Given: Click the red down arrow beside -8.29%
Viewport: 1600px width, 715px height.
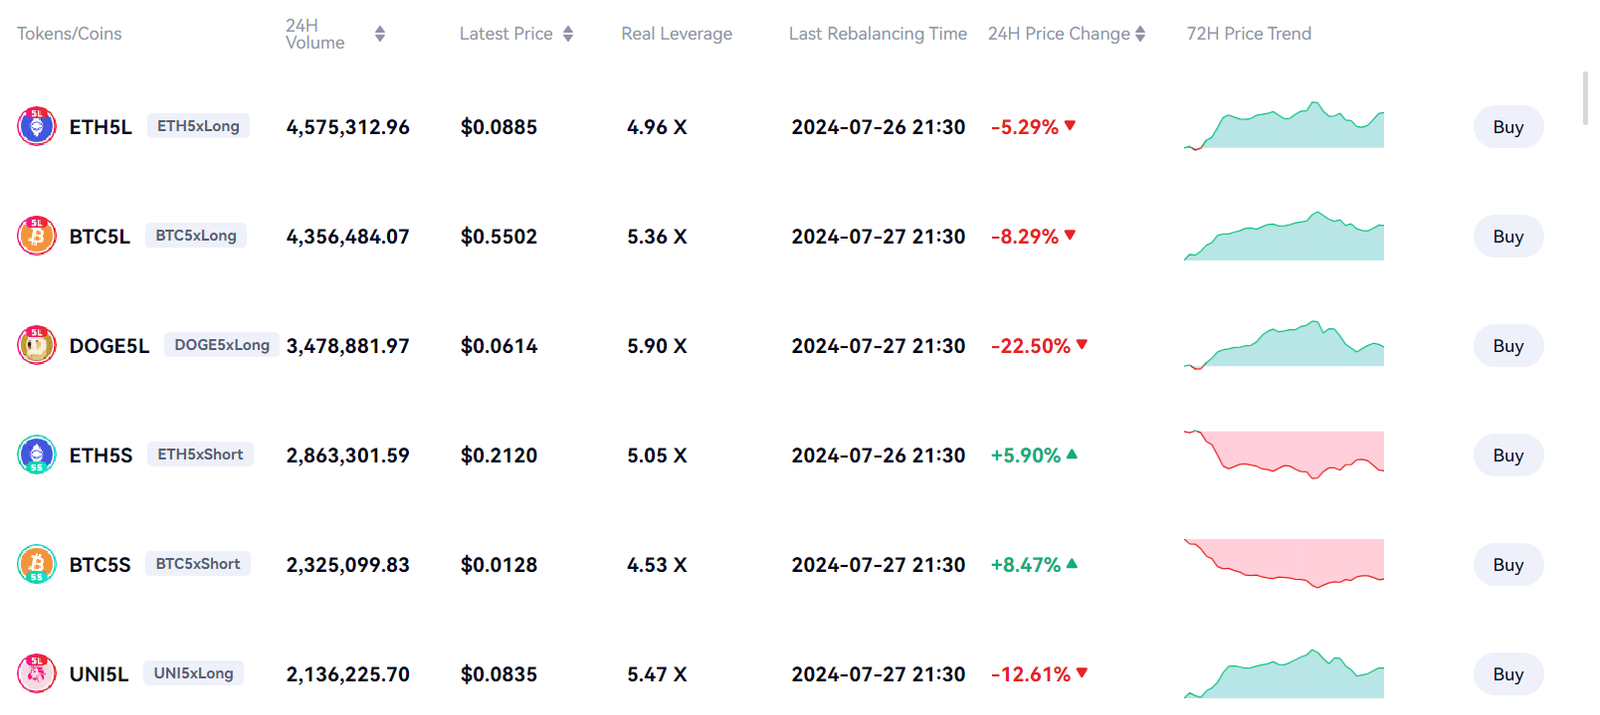Looking at the screenshot, I should point(1070,236).
